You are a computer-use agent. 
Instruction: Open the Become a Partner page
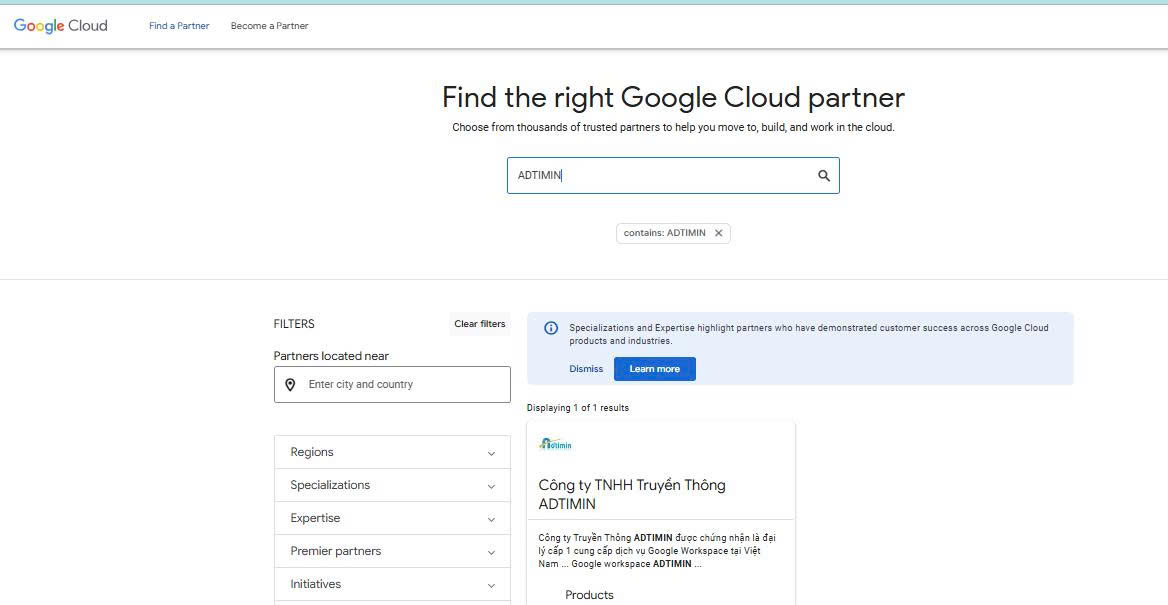(x=269, y=26)
